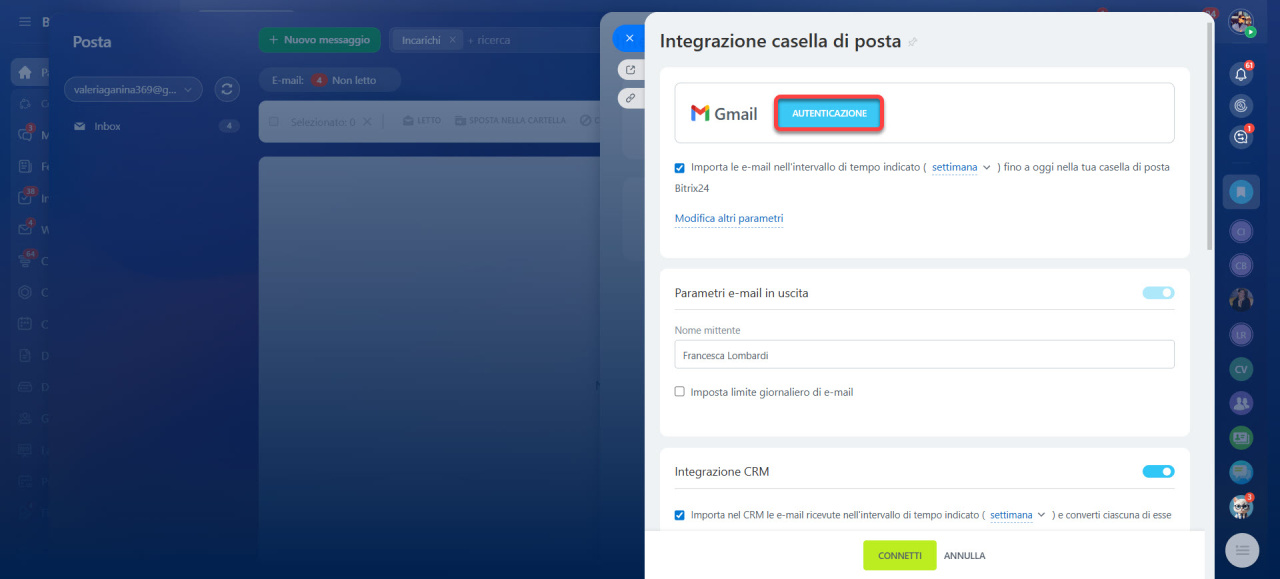1280x579 pixels.
Task: Click the Nome mittente input field
Action: pos(924,355)
